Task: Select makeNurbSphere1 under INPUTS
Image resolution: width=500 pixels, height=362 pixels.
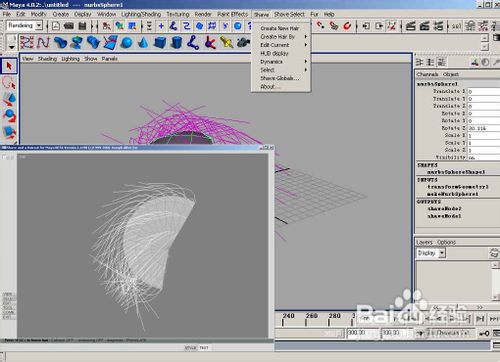Action: (453, 194)
